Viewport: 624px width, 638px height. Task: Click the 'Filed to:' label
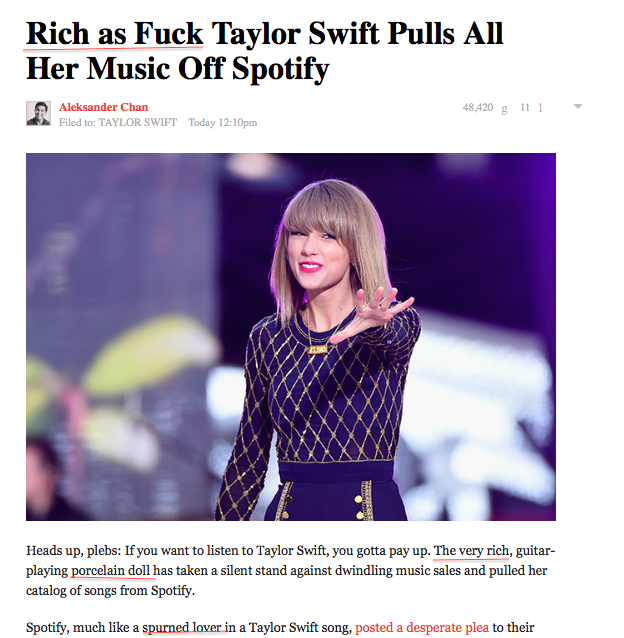[77, 122]
